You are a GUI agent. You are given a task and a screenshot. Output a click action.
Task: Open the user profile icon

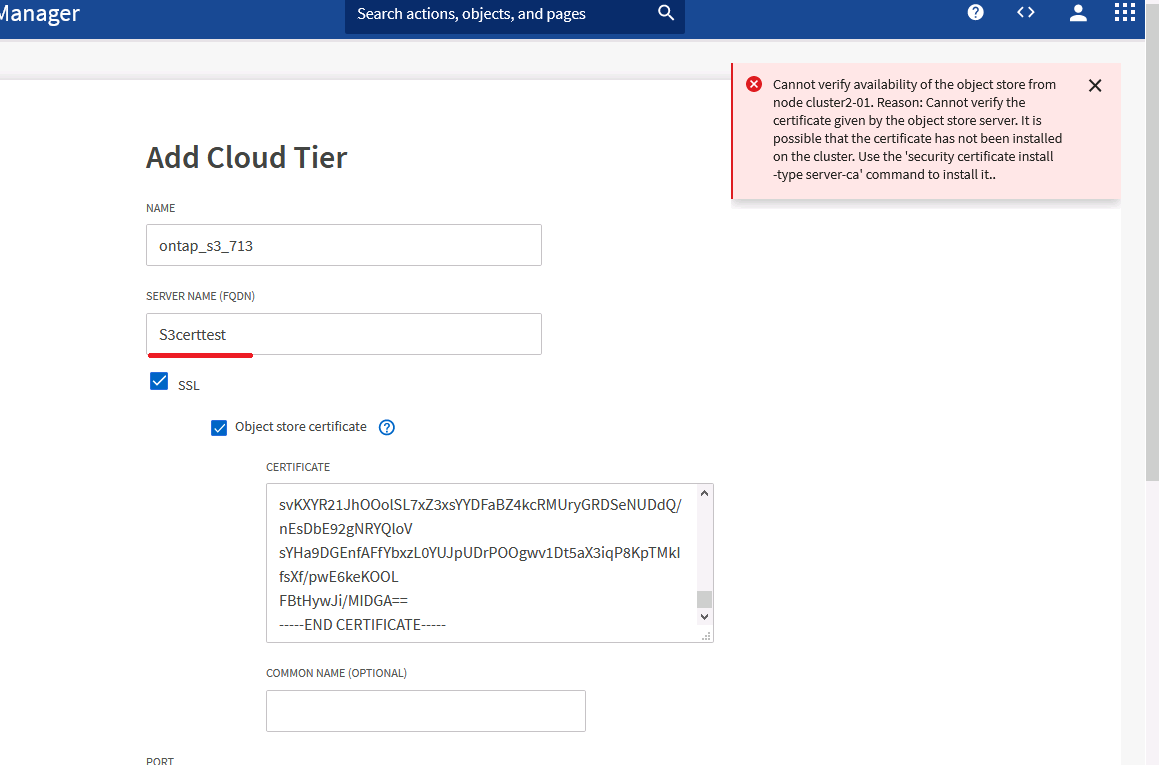(x=1078, y=12)
